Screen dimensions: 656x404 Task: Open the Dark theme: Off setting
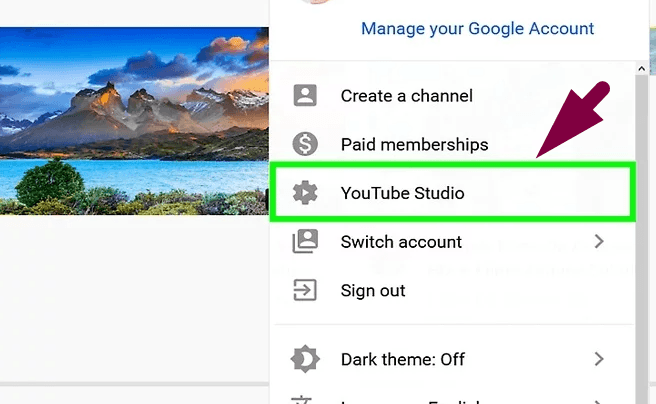453,359
